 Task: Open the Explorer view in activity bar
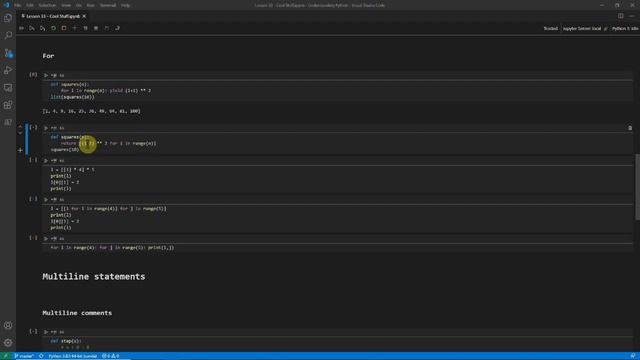coord(8,18)
